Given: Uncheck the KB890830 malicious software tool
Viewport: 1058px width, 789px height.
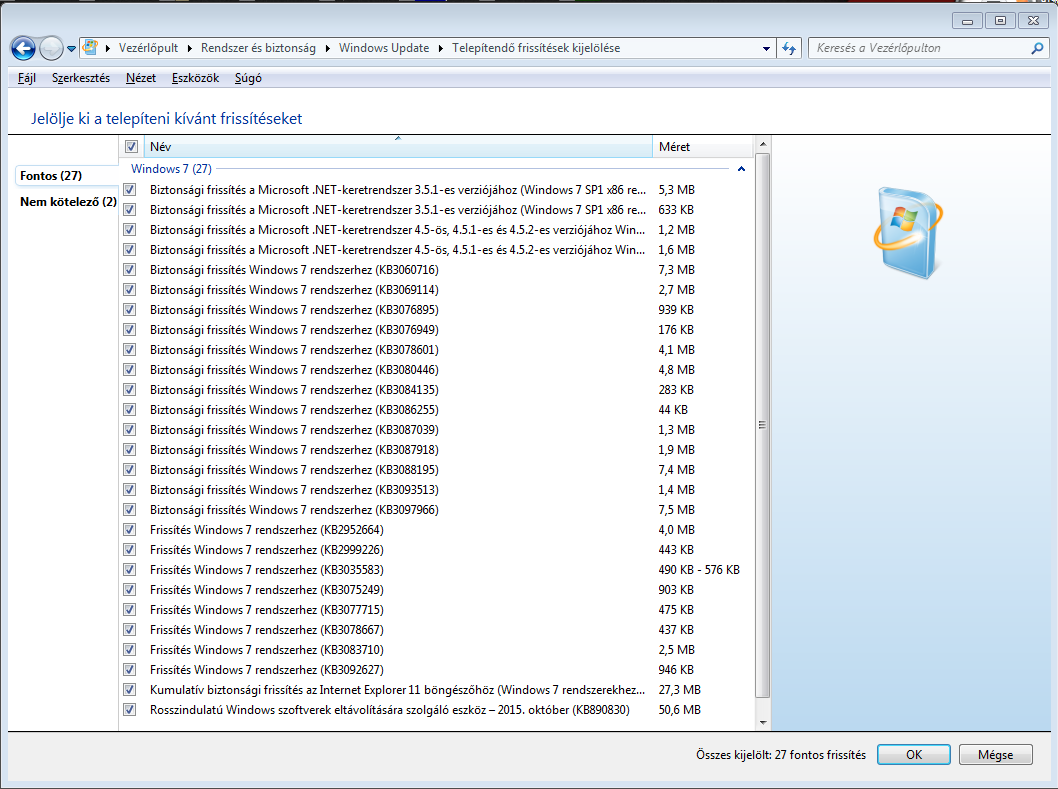Looking at the screenshot, I should pyautogui.click(x=130, y=710).
